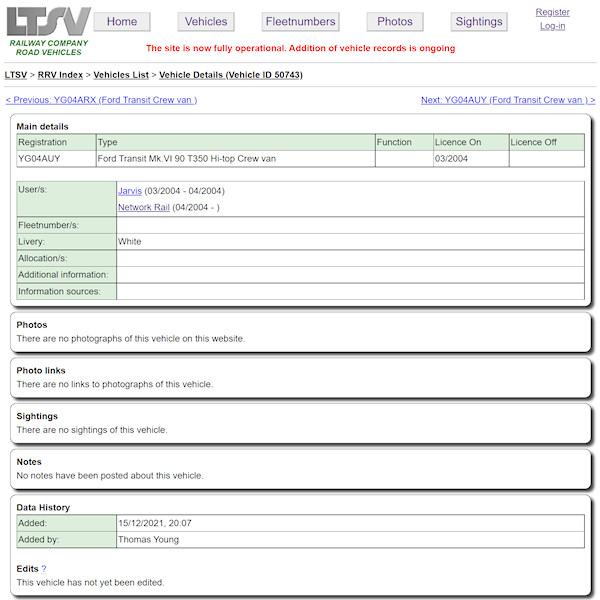Click the LTSV logo image
This screenshot has width=600, height=600.
click(49, 21)
